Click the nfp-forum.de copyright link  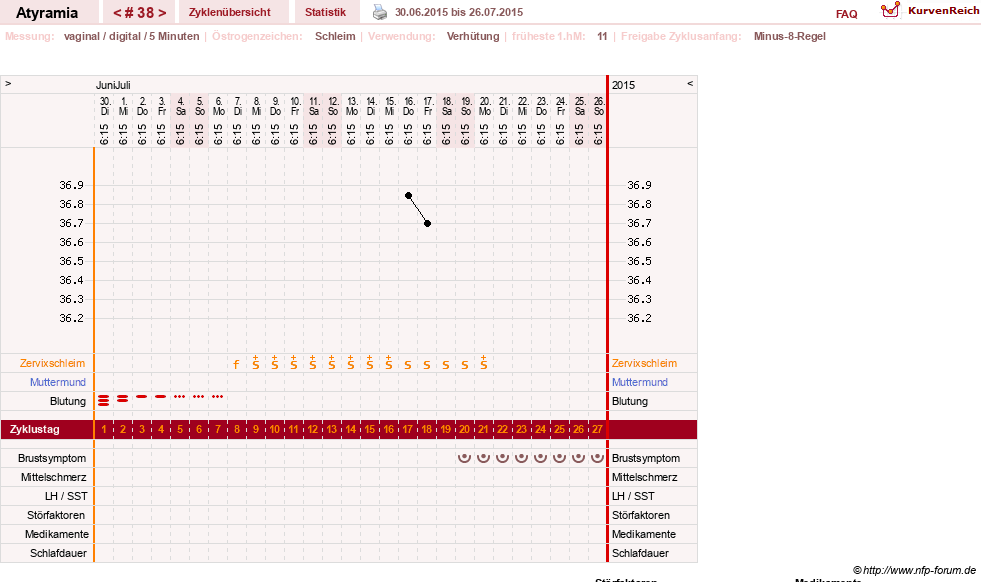coord(915,570)
